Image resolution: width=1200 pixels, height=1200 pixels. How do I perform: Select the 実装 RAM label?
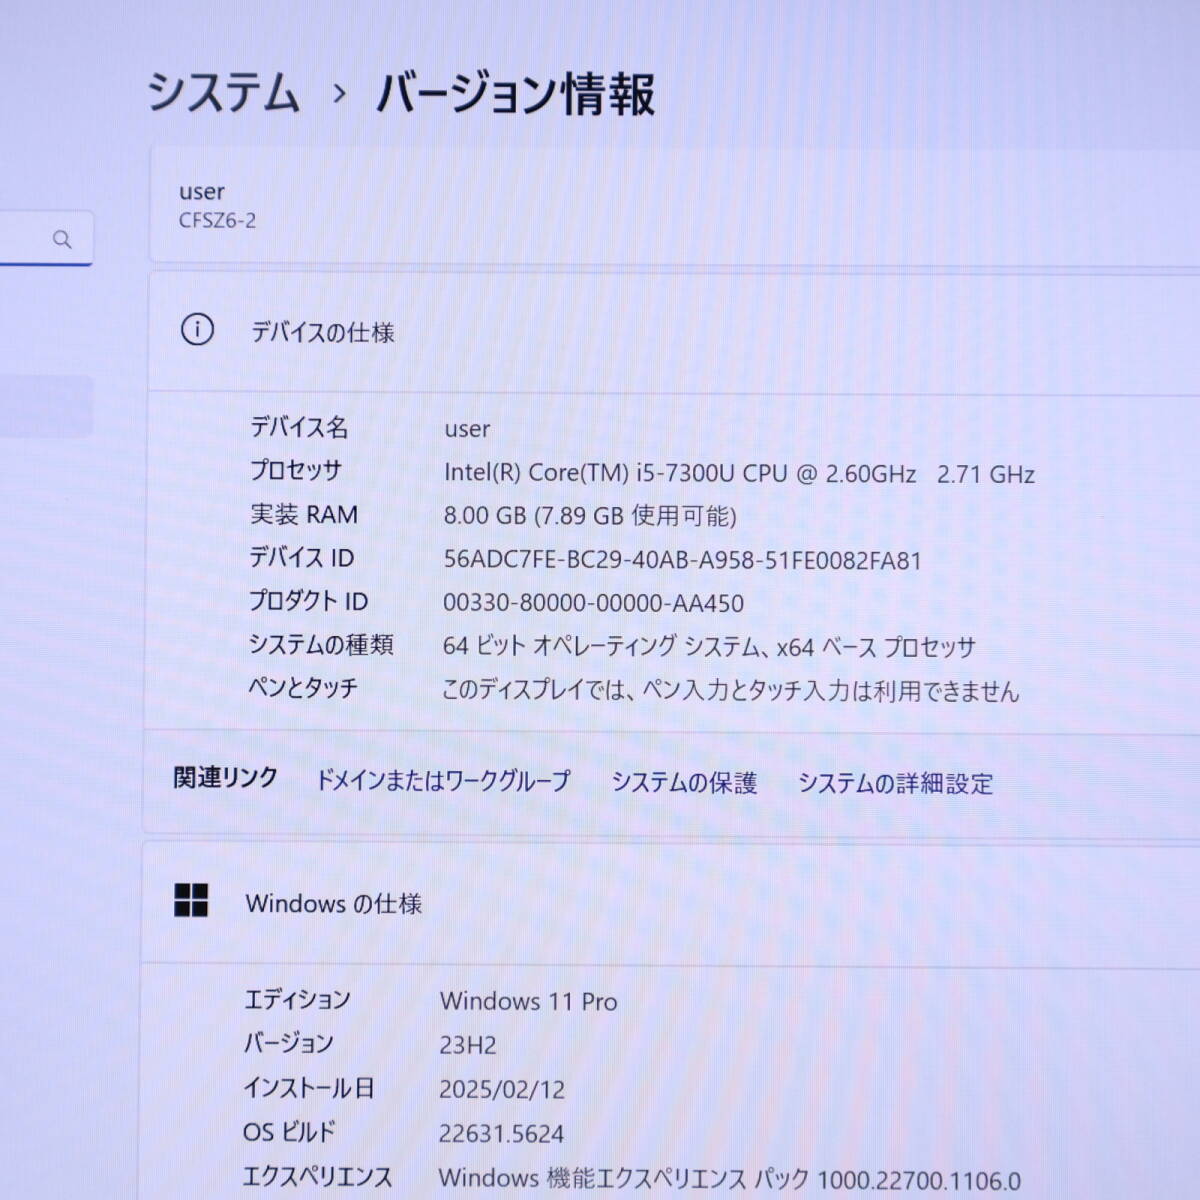[303, 515]
